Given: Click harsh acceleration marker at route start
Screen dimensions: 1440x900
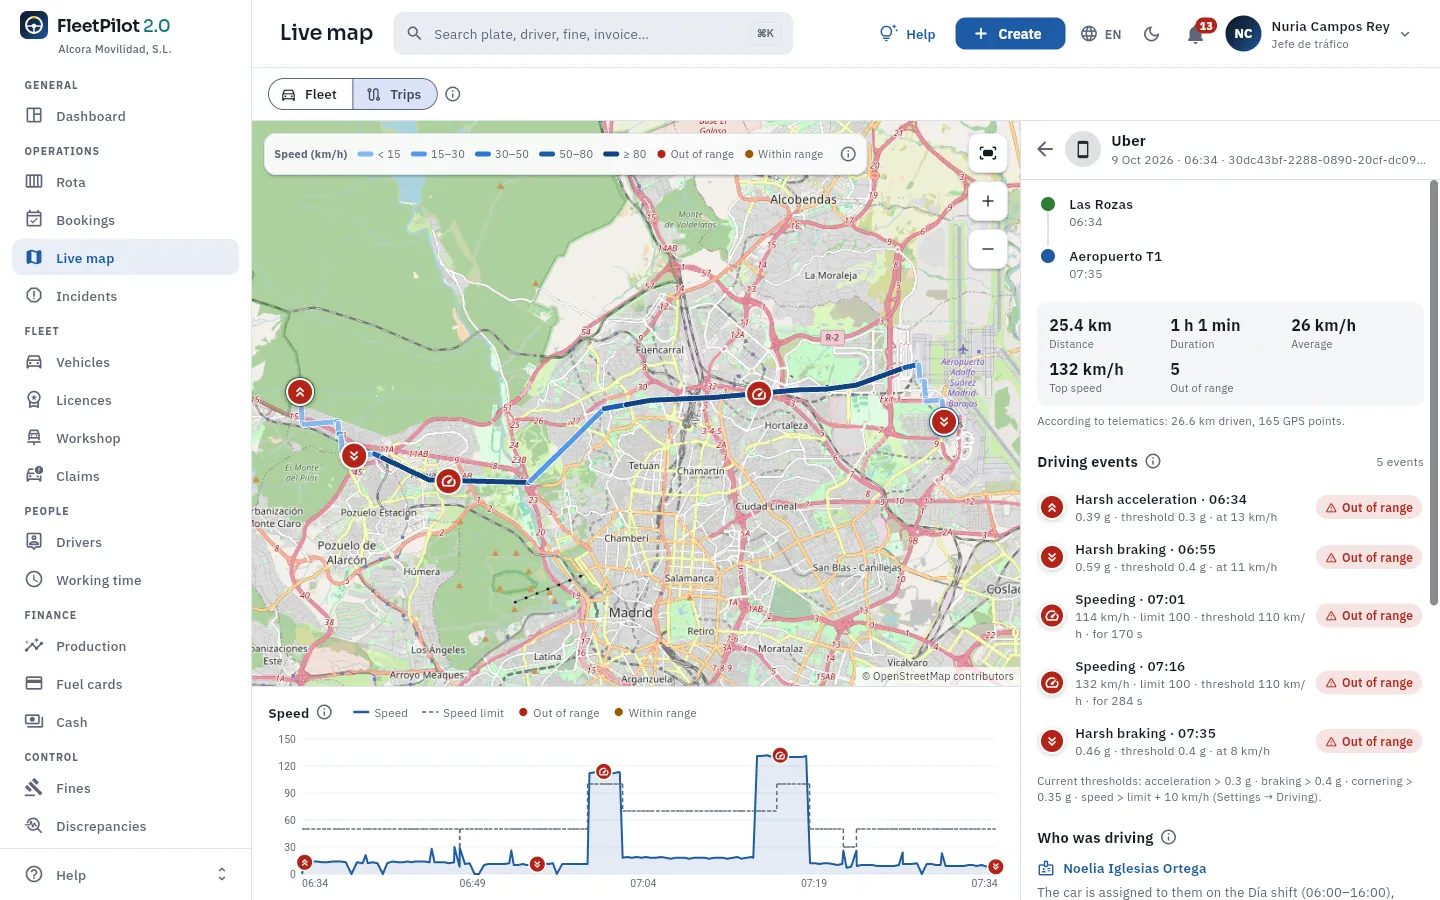Looking at the screenshot, I should point(300,392).
